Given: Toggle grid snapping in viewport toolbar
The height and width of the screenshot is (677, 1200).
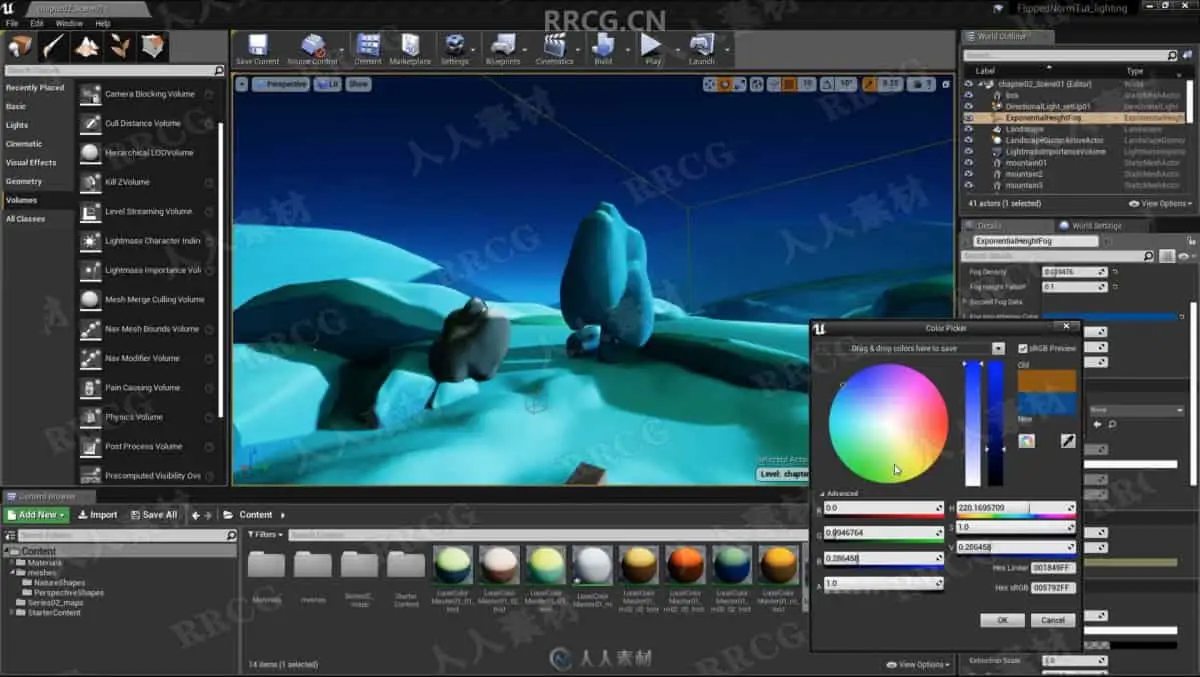Looking at the screenshot, I should (788, 85).
